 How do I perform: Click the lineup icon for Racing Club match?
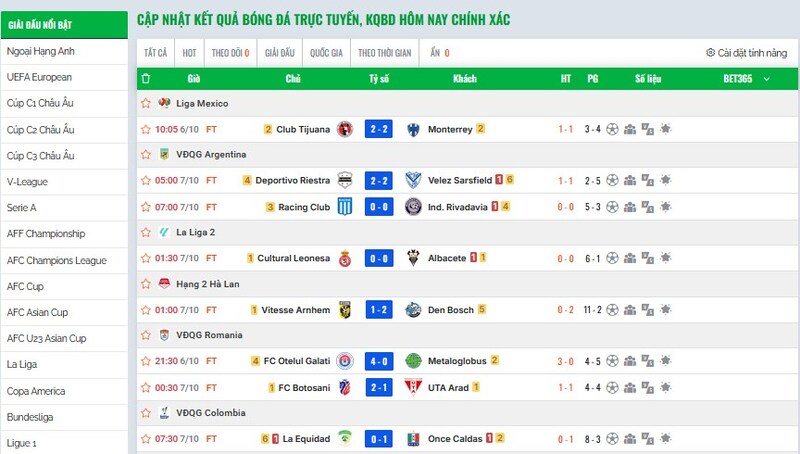point(630,207)
